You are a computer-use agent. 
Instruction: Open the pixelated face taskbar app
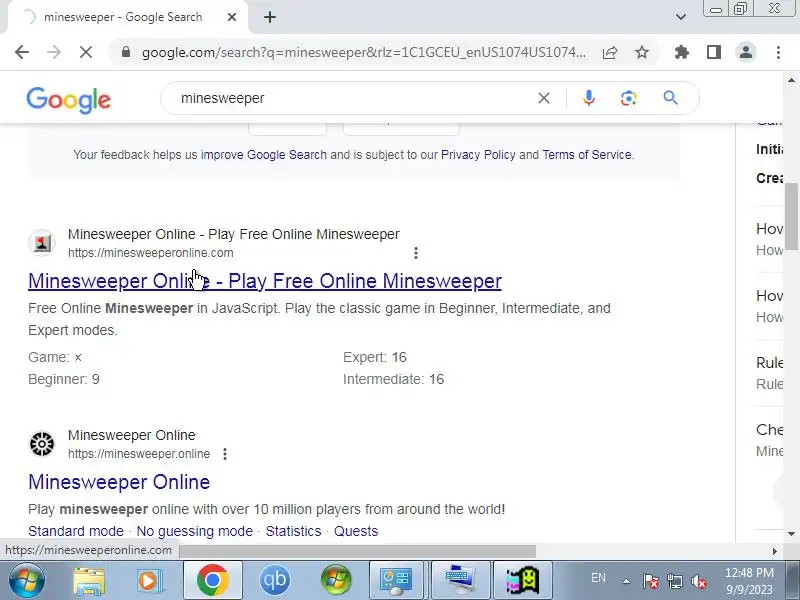tap(522, 581)
